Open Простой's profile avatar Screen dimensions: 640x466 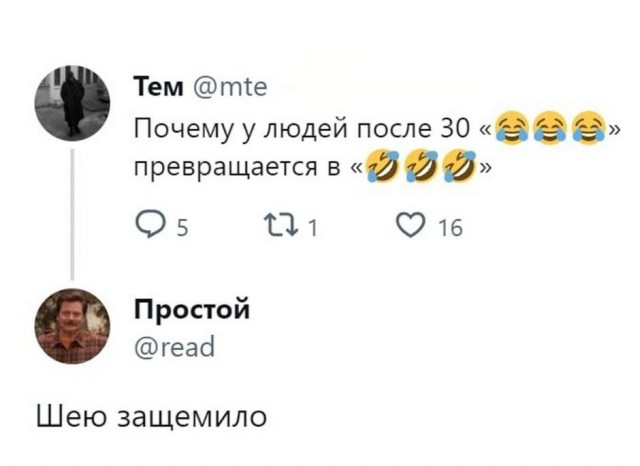pos(72,326)
